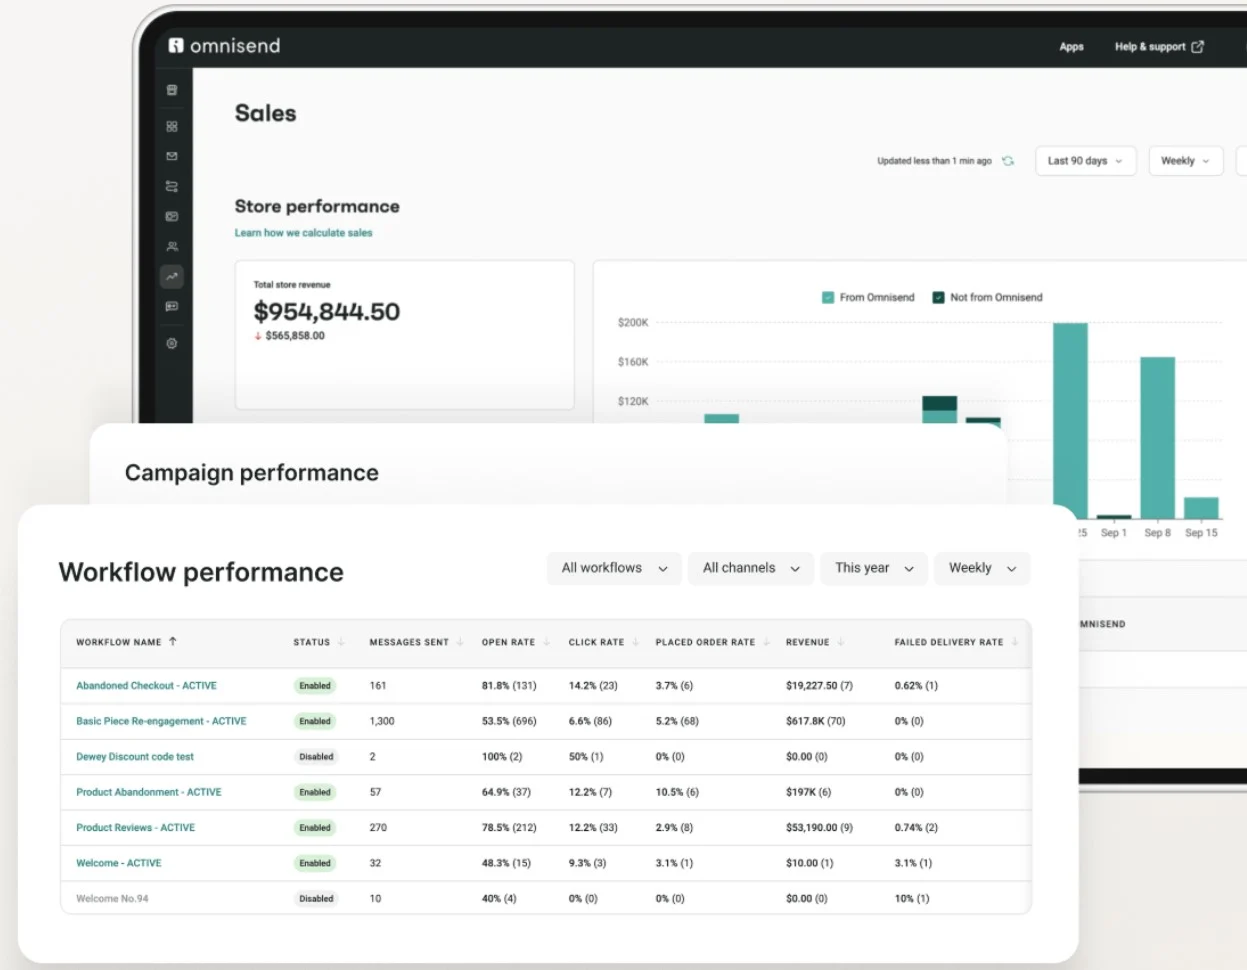
Task: Open Product Abandonment - ACTIVE workflow
Action: pos(149,792)
